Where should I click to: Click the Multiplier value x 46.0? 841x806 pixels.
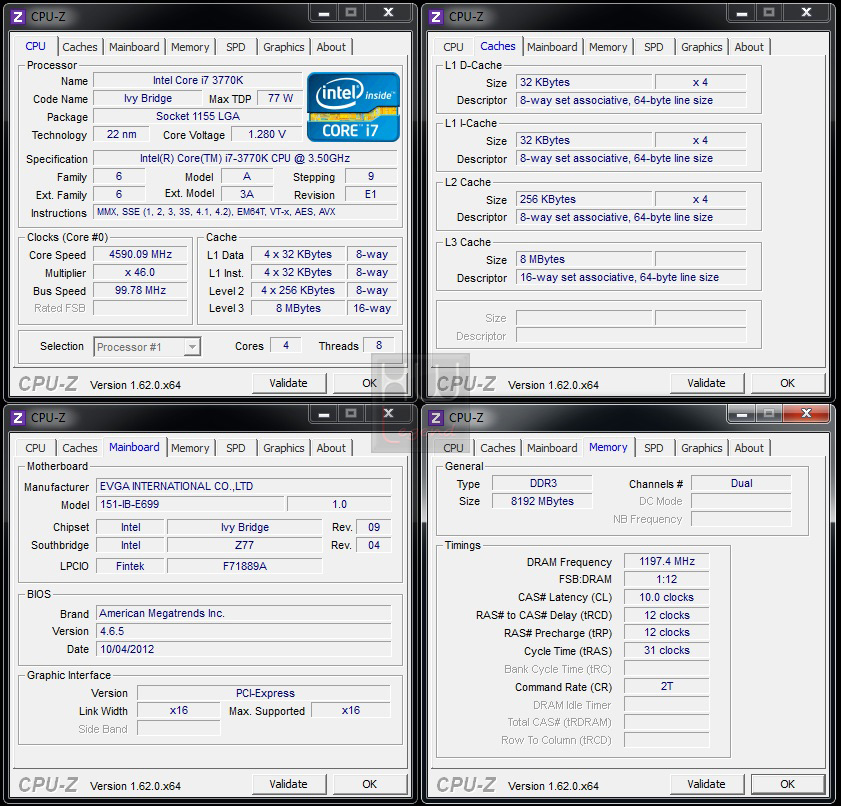141,272
